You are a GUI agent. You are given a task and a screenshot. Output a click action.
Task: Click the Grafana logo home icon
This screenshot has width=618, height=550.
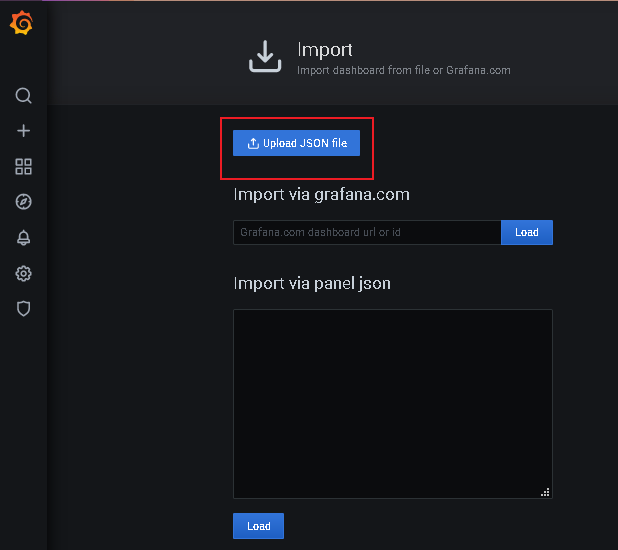(22, 23)
